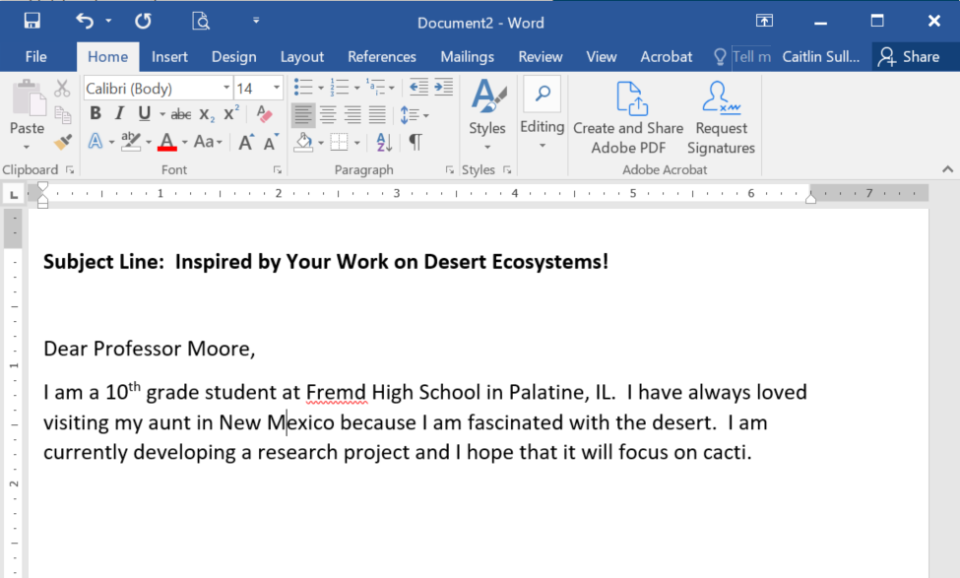Apply strikethrough with the abc button
960x578 pixels.
pyautogui.click(x=181, y=114)
